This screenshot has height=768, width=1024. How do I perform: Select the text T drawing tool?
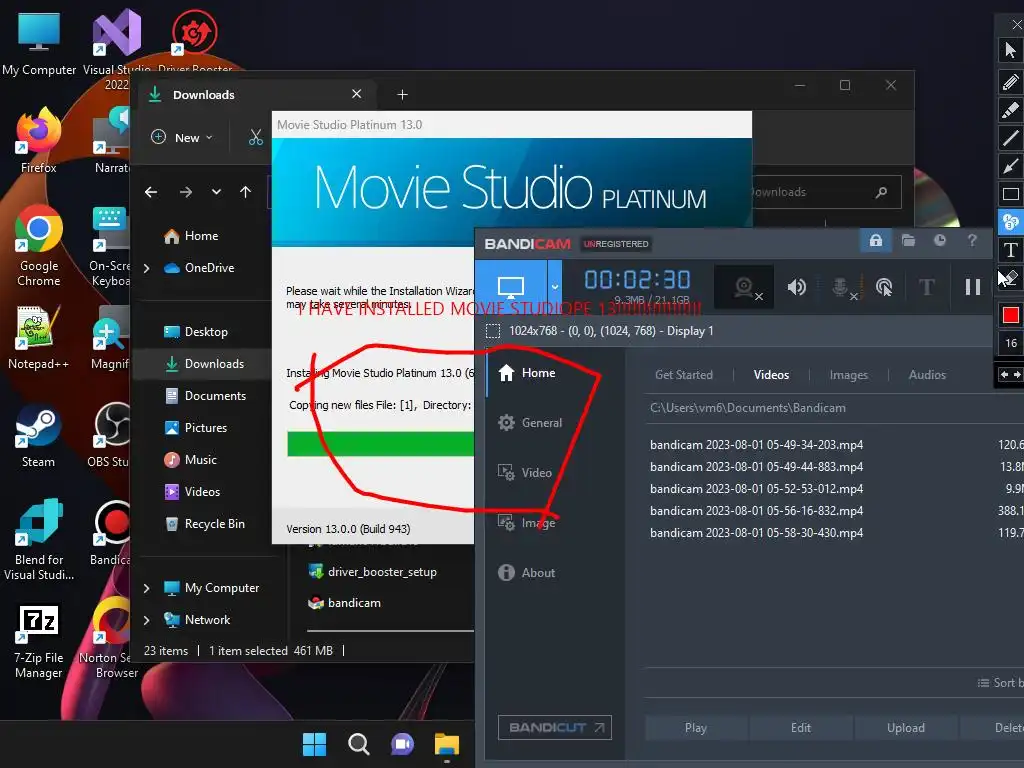tap(1010, 250)
